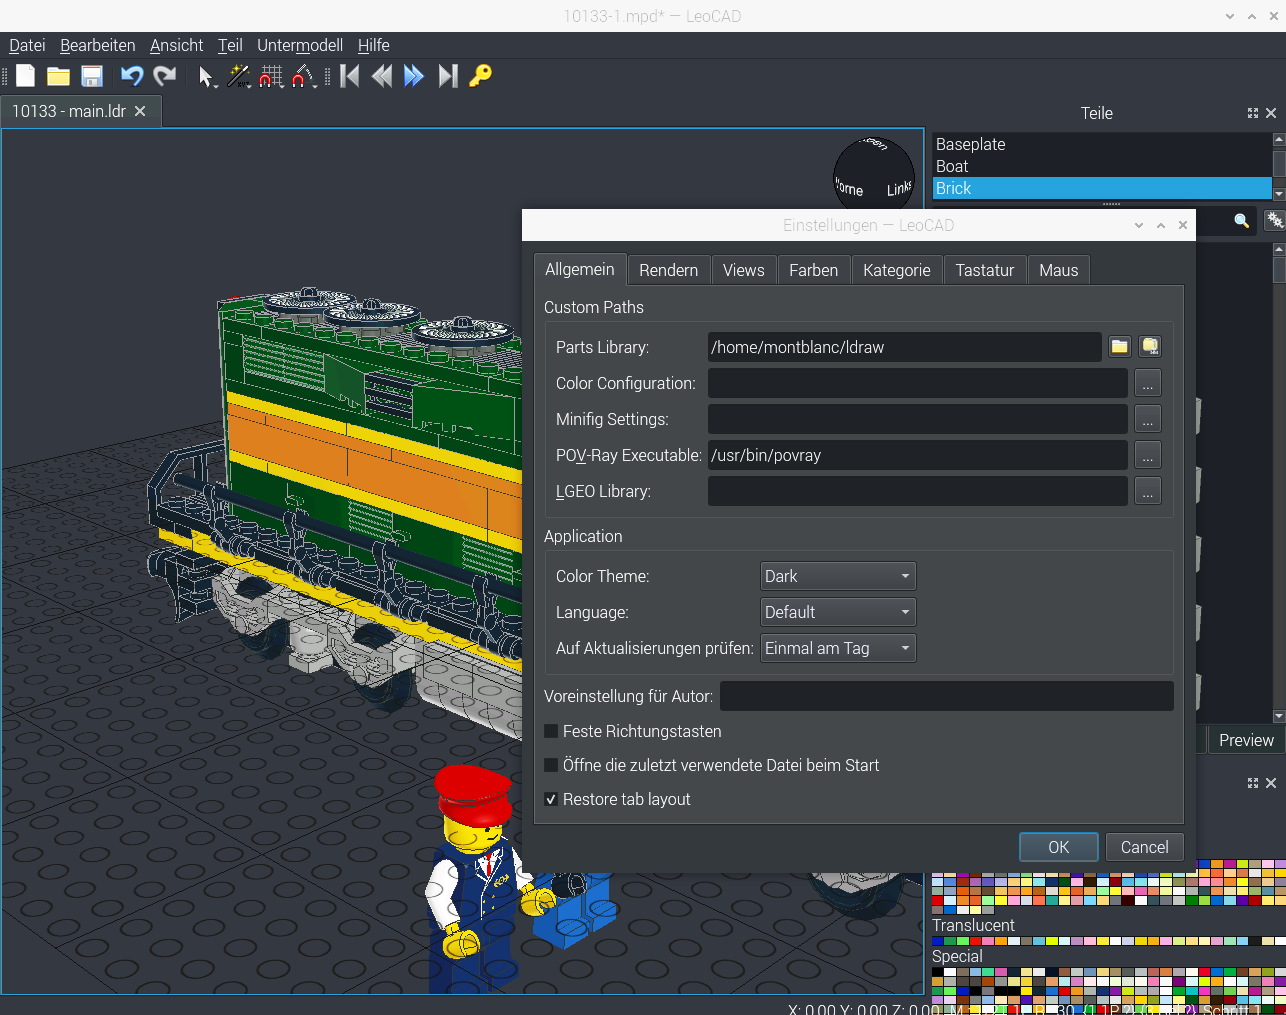Open the Color Theme dropdown
The image size is (1286, 1015).
pyautogui.click(x=838, y=576)
